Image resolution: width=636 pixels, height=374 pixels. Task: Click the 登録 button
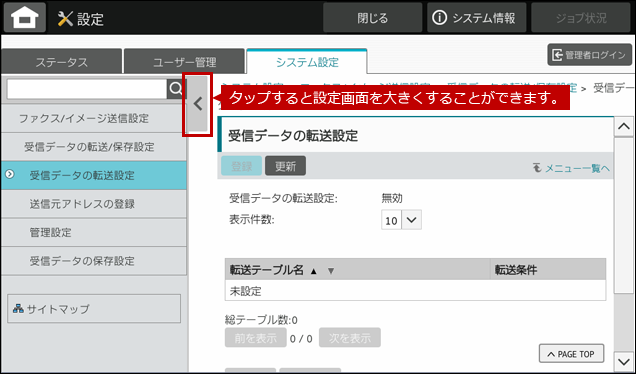(241, 166)
